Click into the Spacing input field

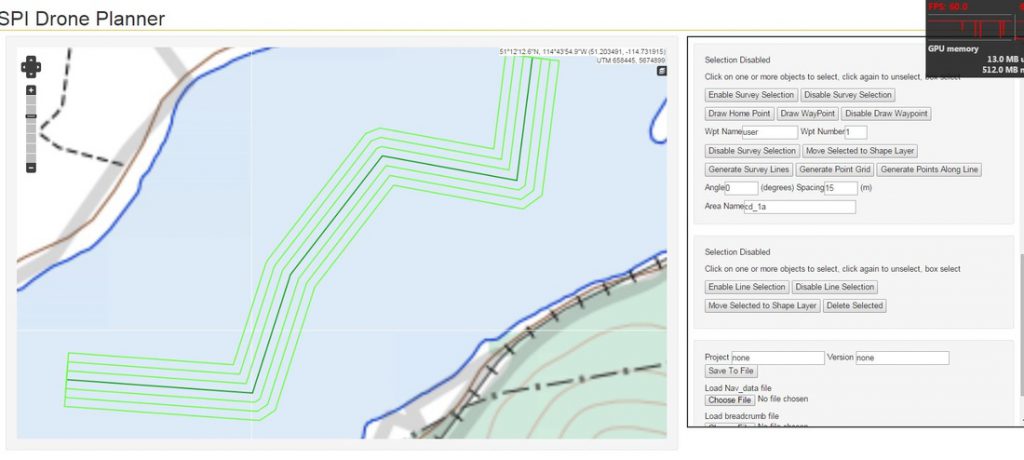(x=841, y=188)
